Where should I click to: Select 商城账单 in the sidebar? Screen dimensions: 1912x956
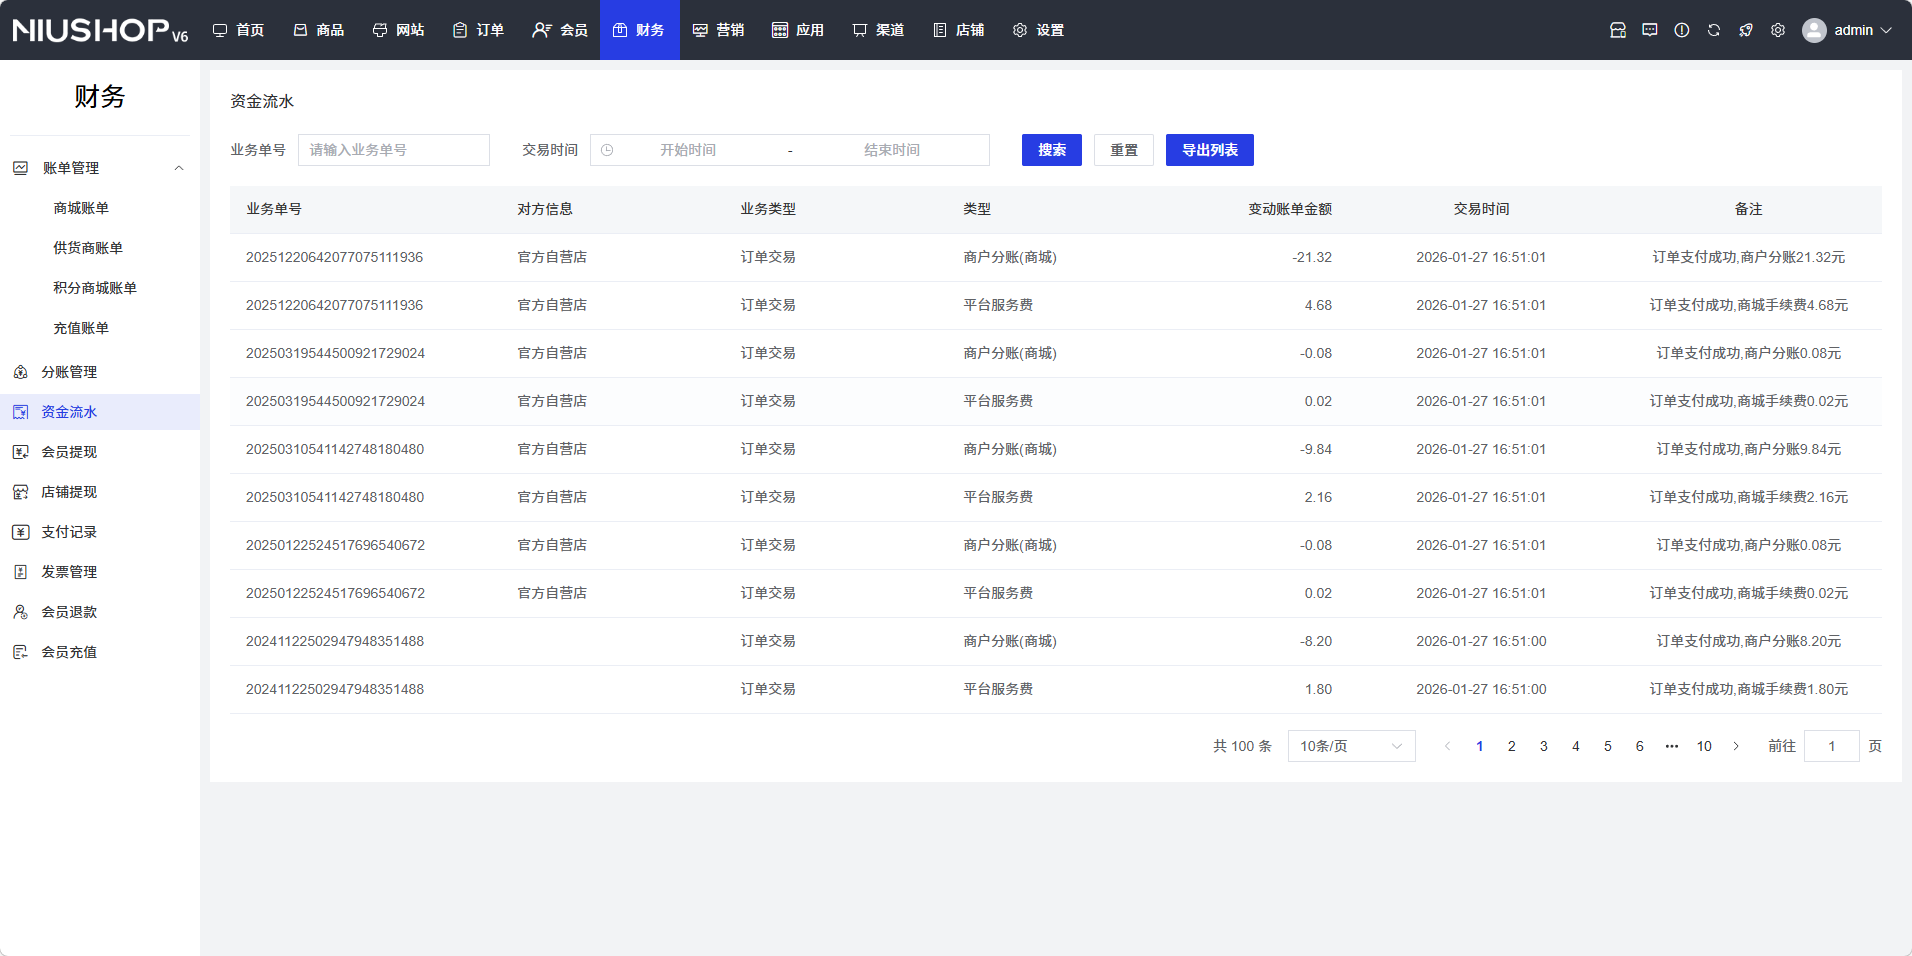click(x=81, y=208)
